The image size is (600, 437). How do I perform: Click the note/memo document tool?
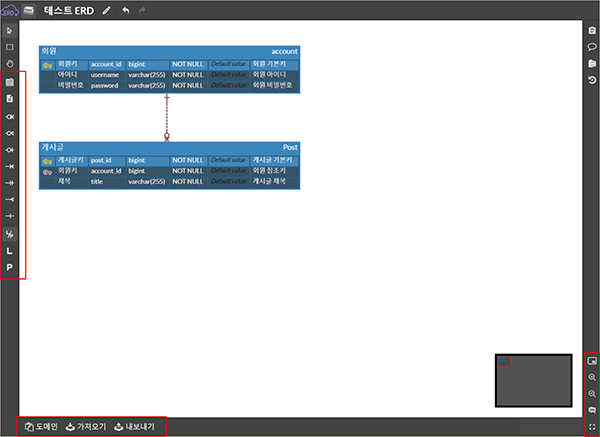(9, 99)
